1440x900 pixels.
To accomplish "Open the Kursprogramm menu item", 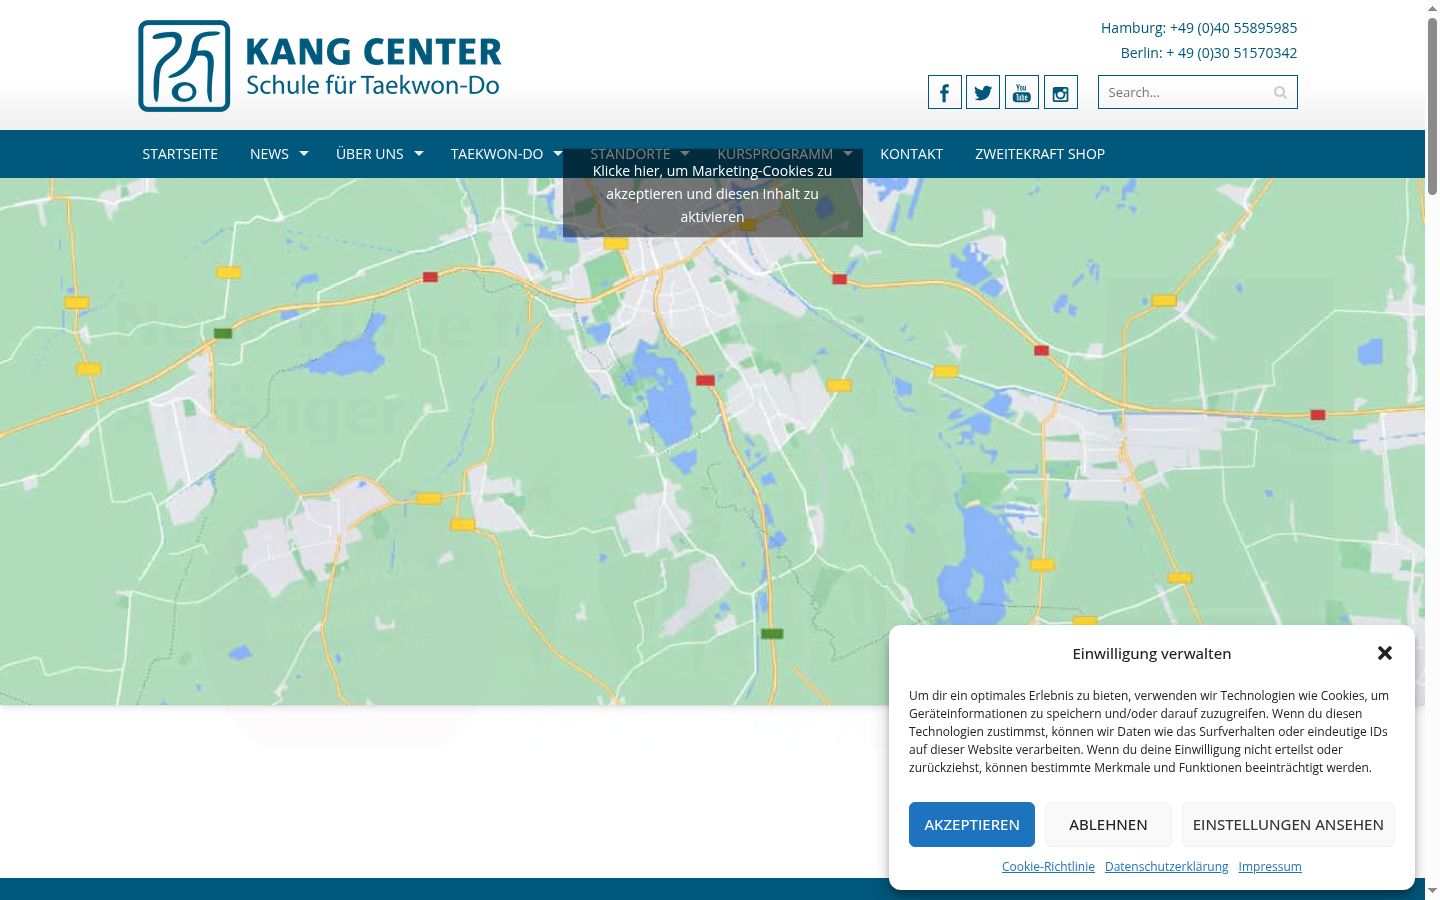I will [x=775, y=154].
